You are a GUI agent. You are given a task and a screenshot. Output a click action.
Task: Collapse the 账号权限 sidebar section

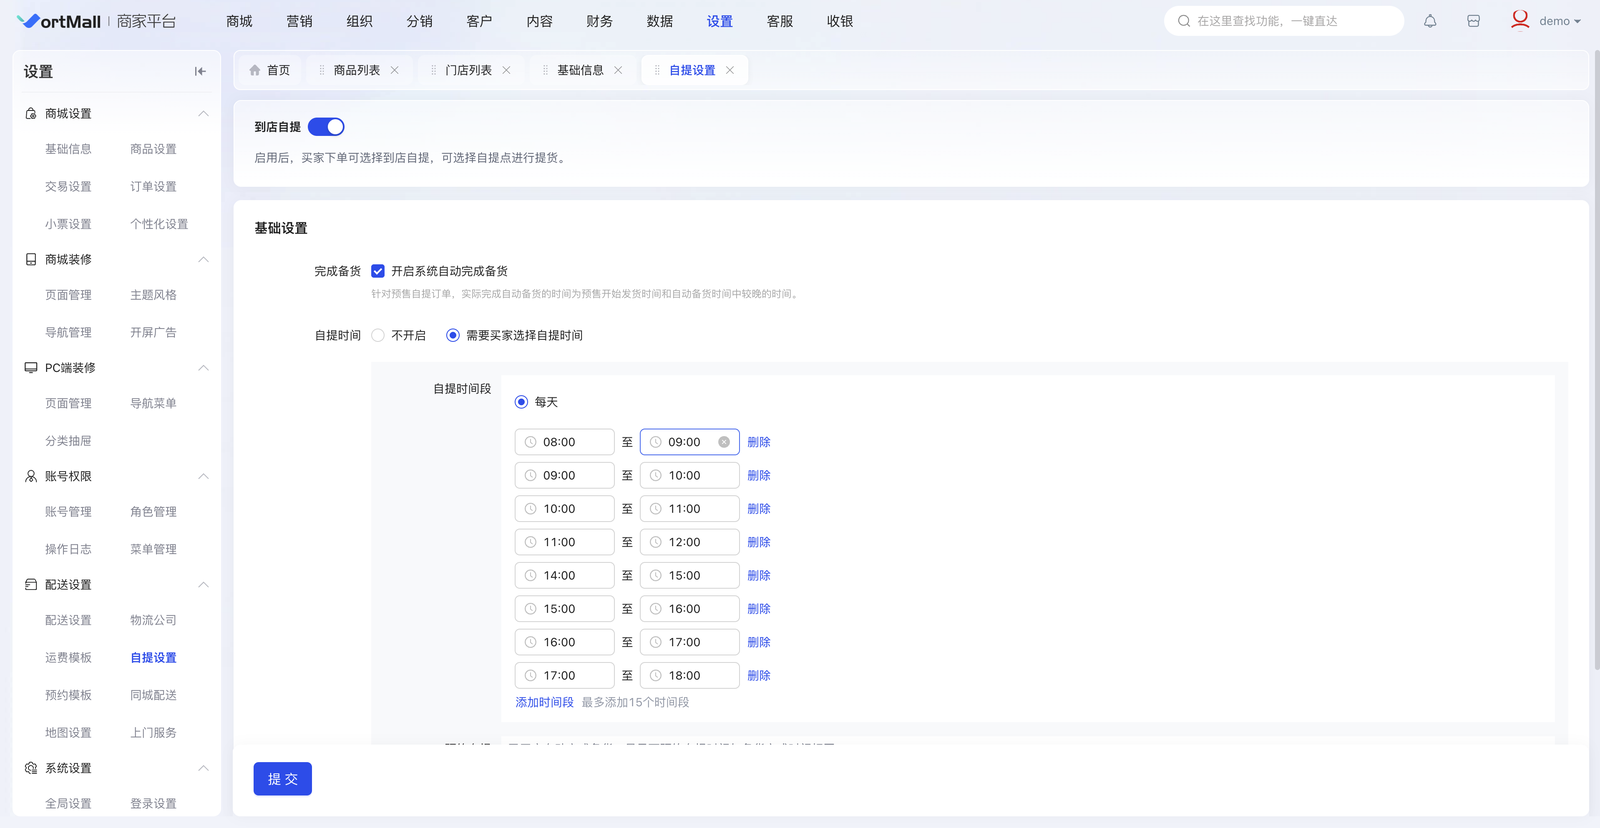pyautogui.click(x=203, y=477)
